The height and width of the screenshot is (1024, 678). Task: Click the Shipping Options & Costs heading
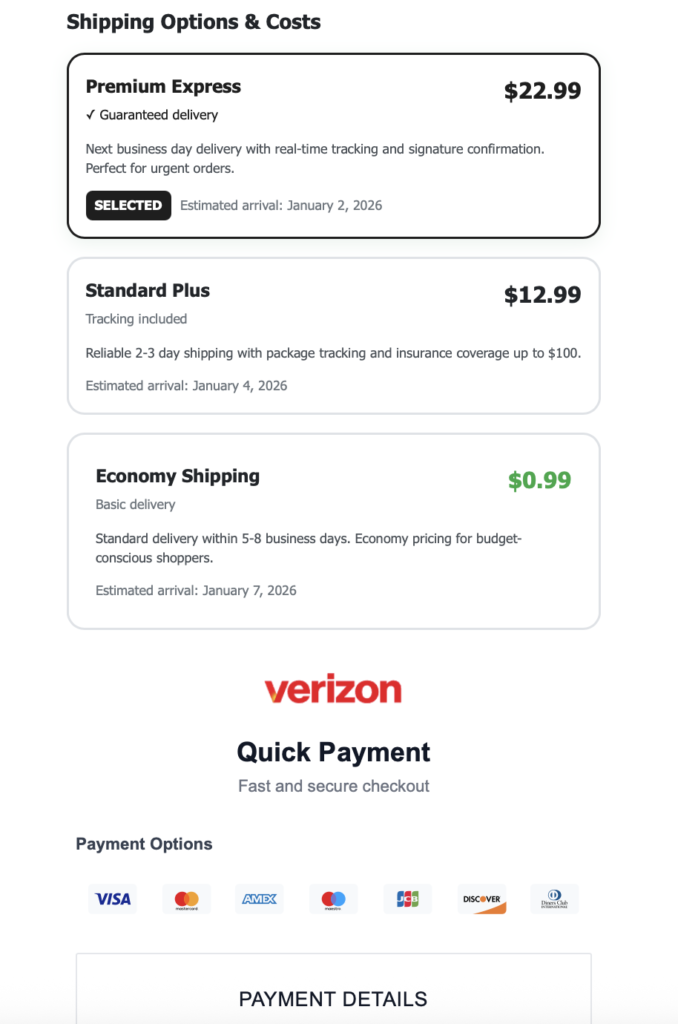[194, 22]
